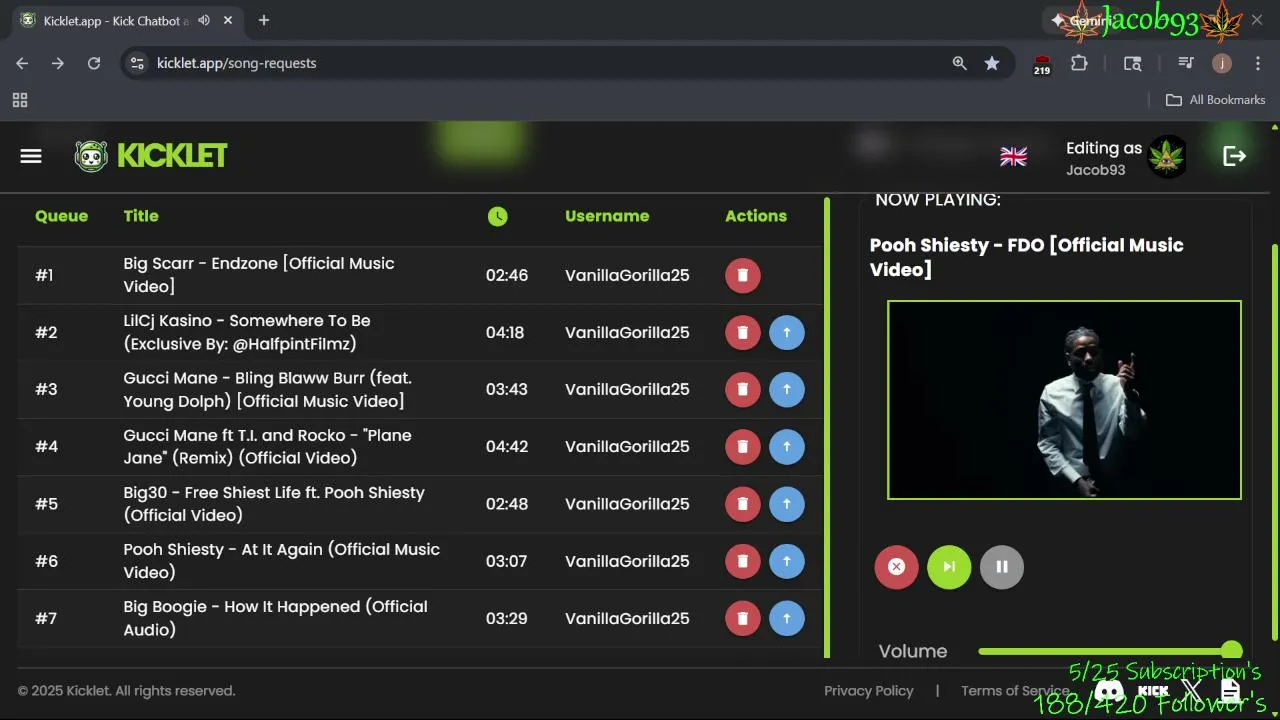Open the Jacob93 profile avatar
Viewport: 1280px width, 720px height.
pos(1167,157)
